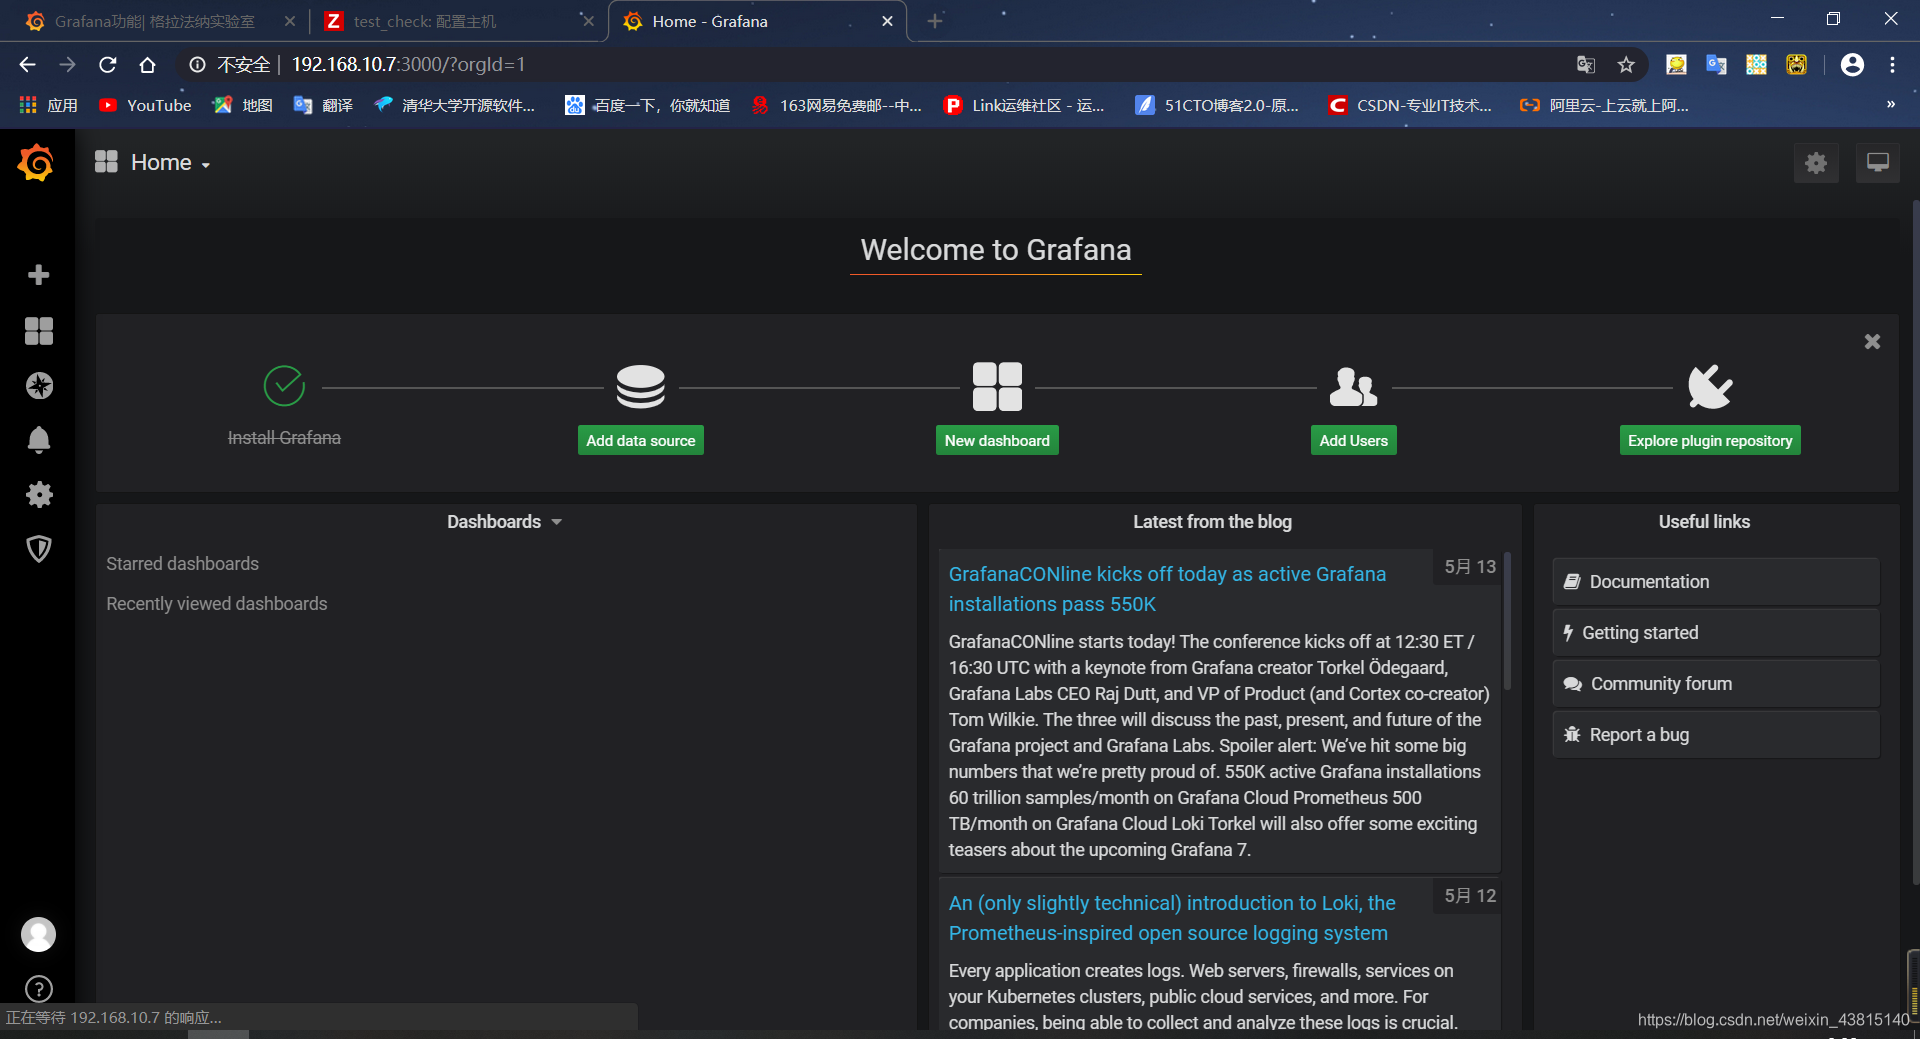Open a new browser tab
The image size is (1920, 1039).
[x=935, y=21]
